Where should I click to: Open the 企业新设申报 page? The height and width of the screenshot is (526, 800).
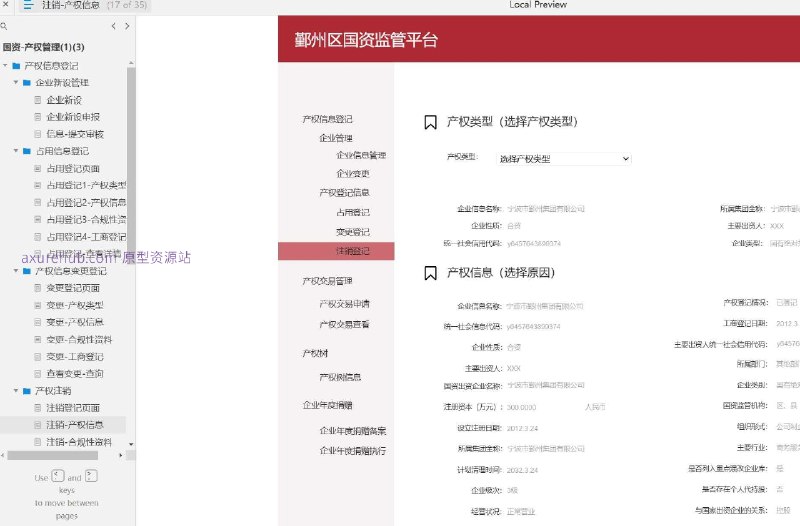click(x=73, y=117)
